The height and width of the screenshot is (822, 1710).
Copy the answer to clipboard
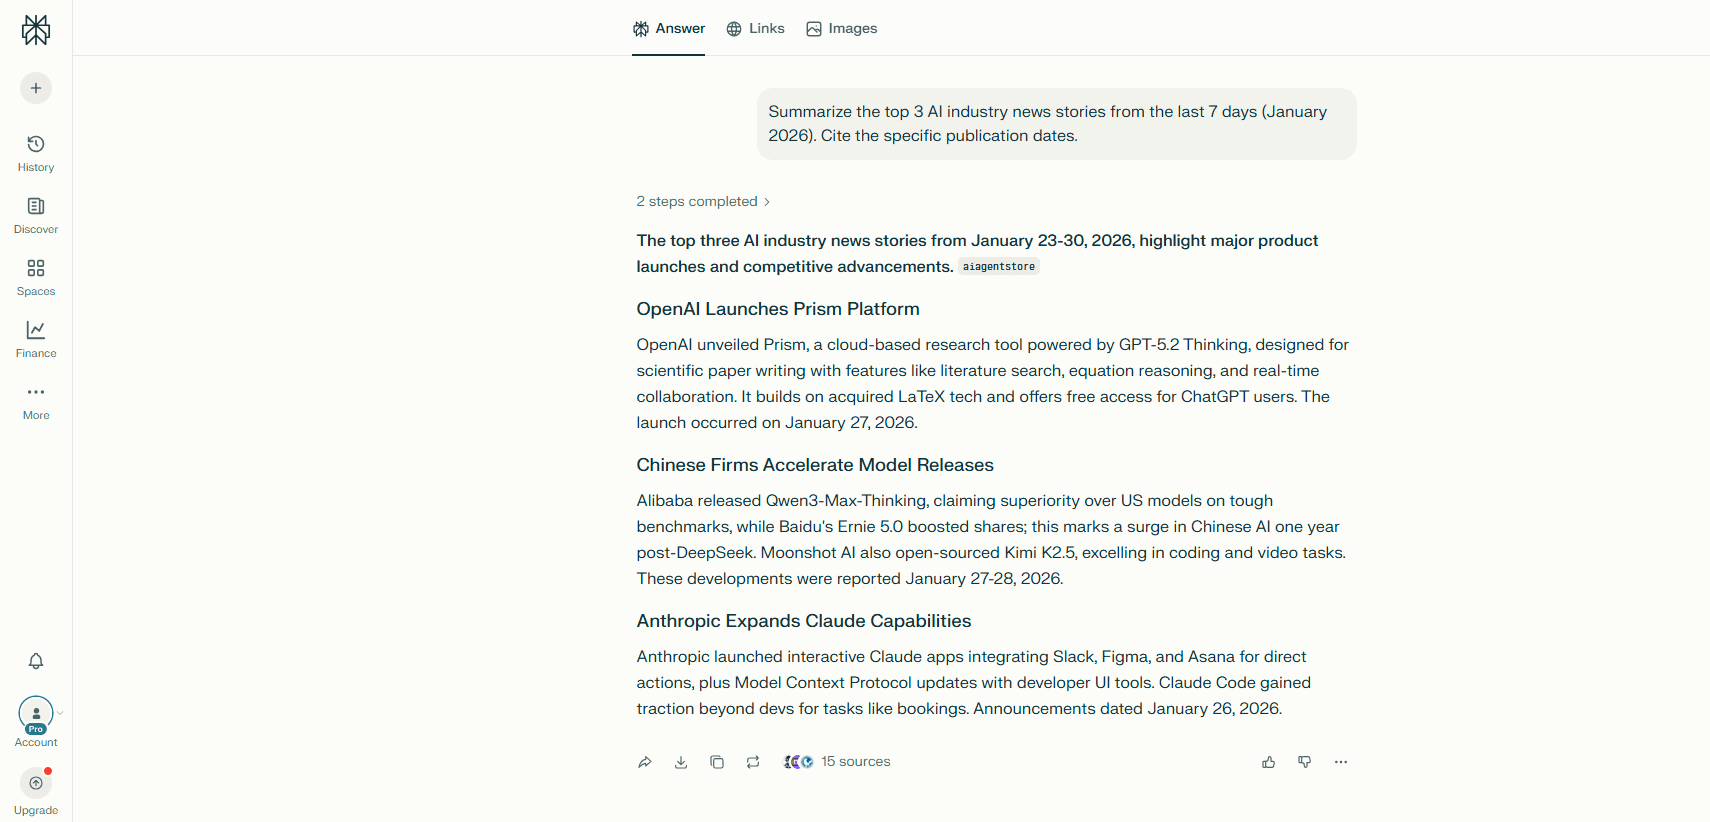(717, 762)
